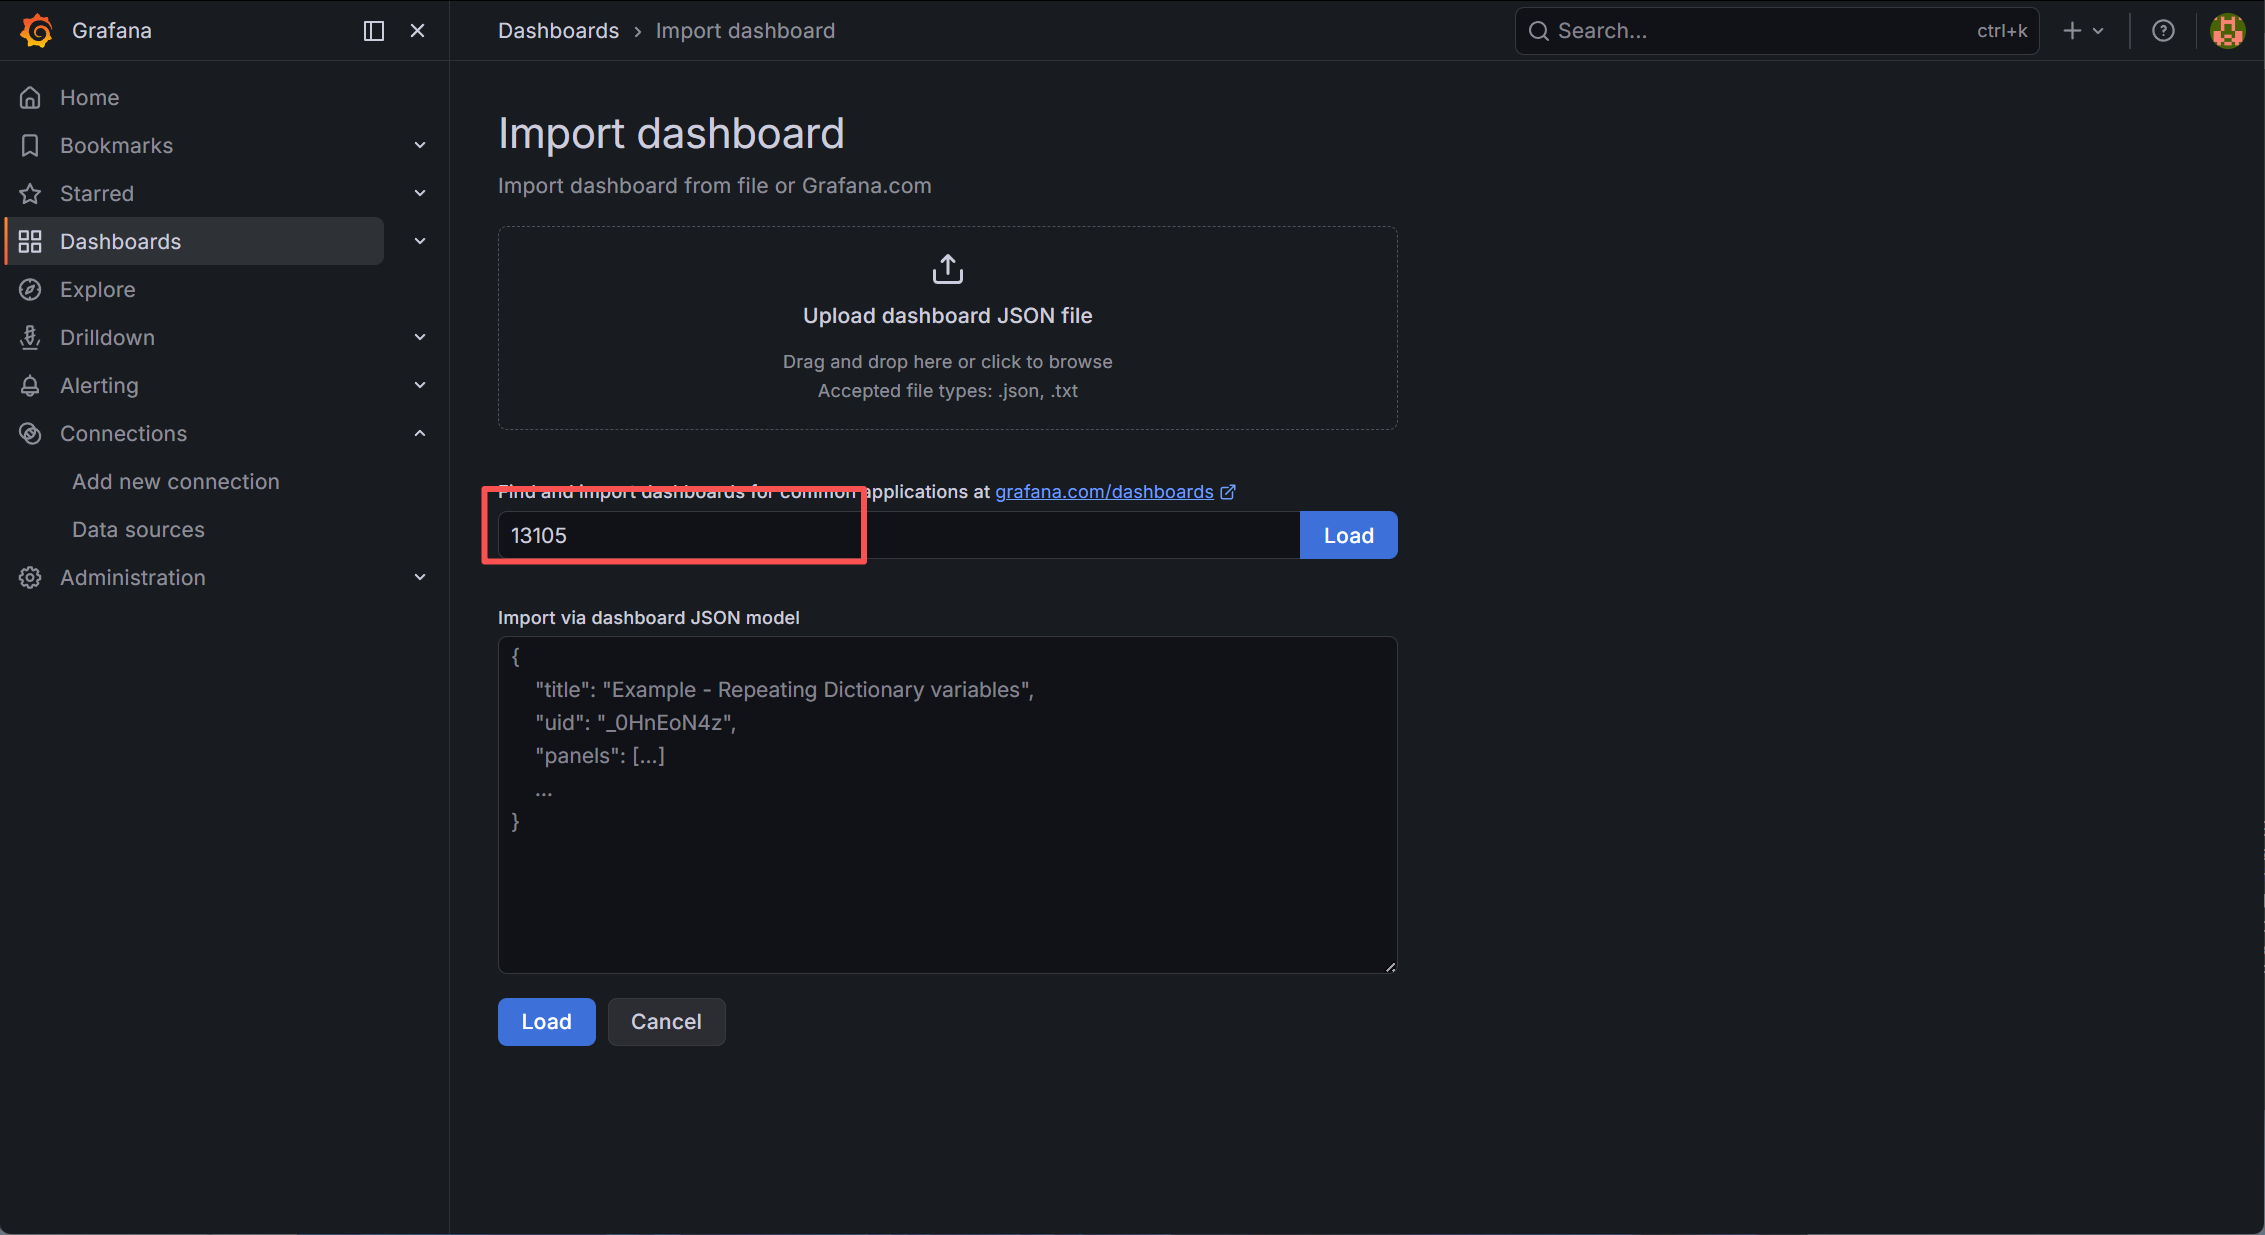
Task: Select Add new connection
Action: (x=175, y=482)
